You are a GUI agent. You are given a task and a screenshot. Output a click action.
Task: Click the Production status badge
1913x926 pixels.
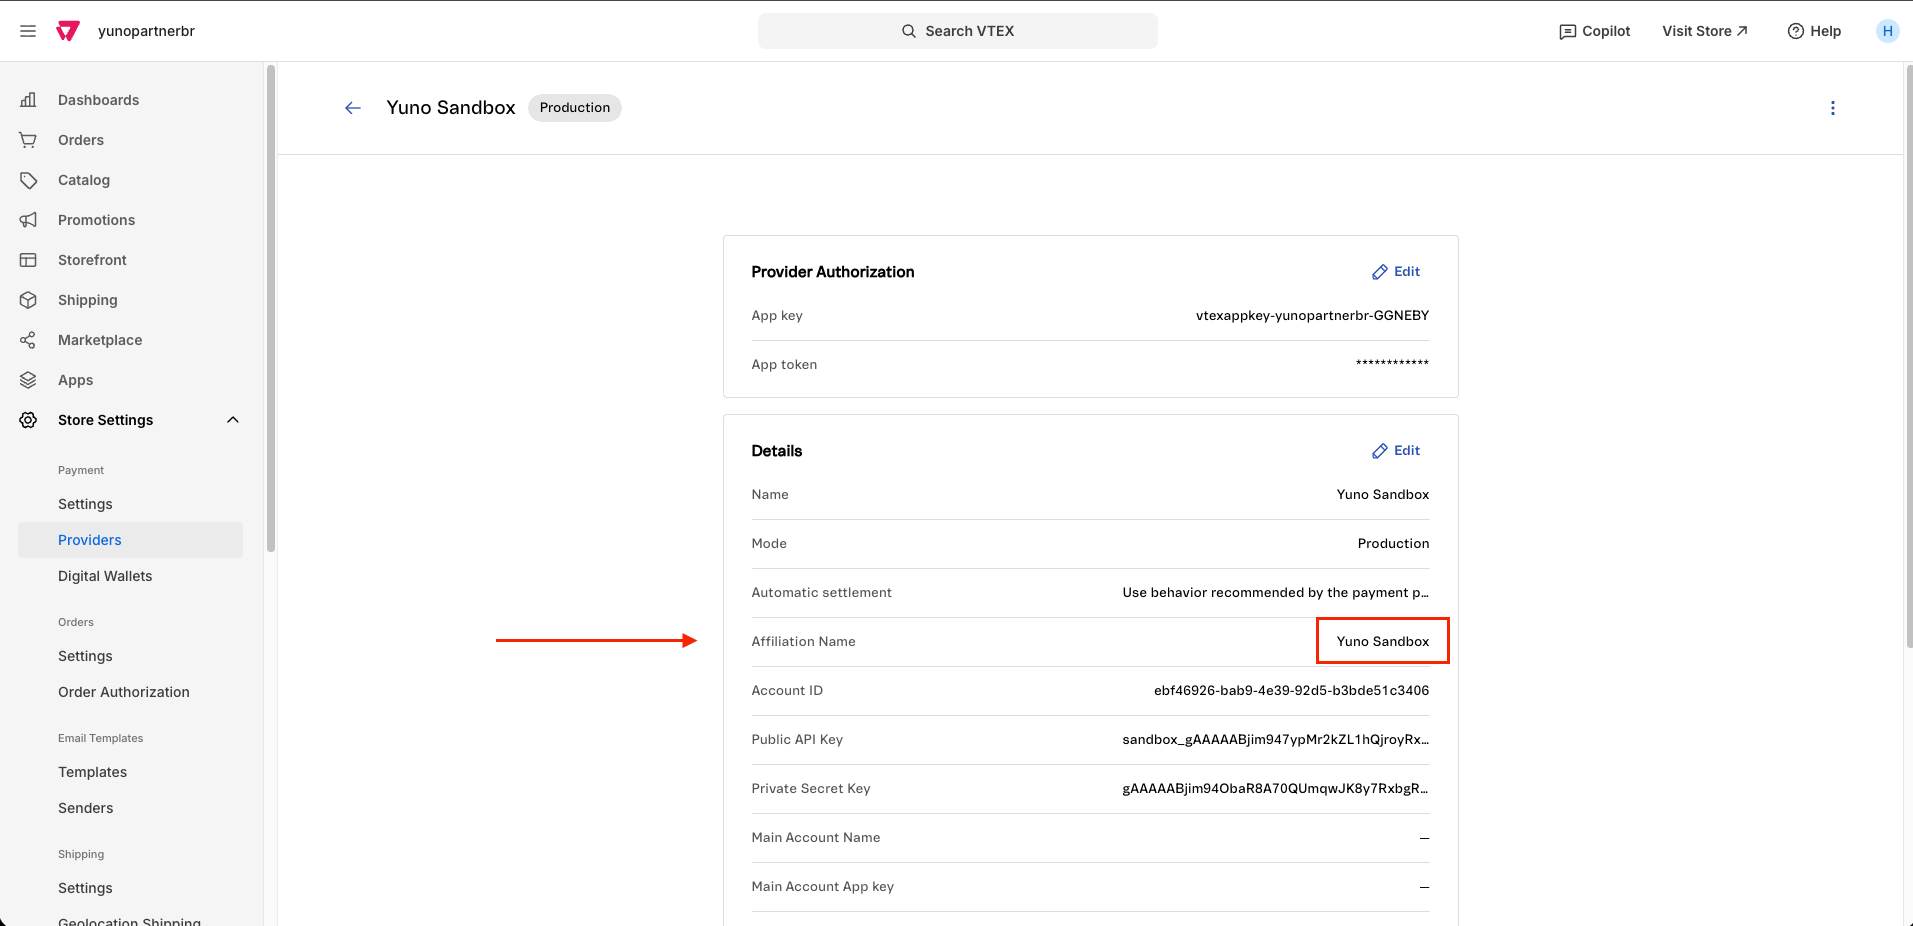[575, 108]
